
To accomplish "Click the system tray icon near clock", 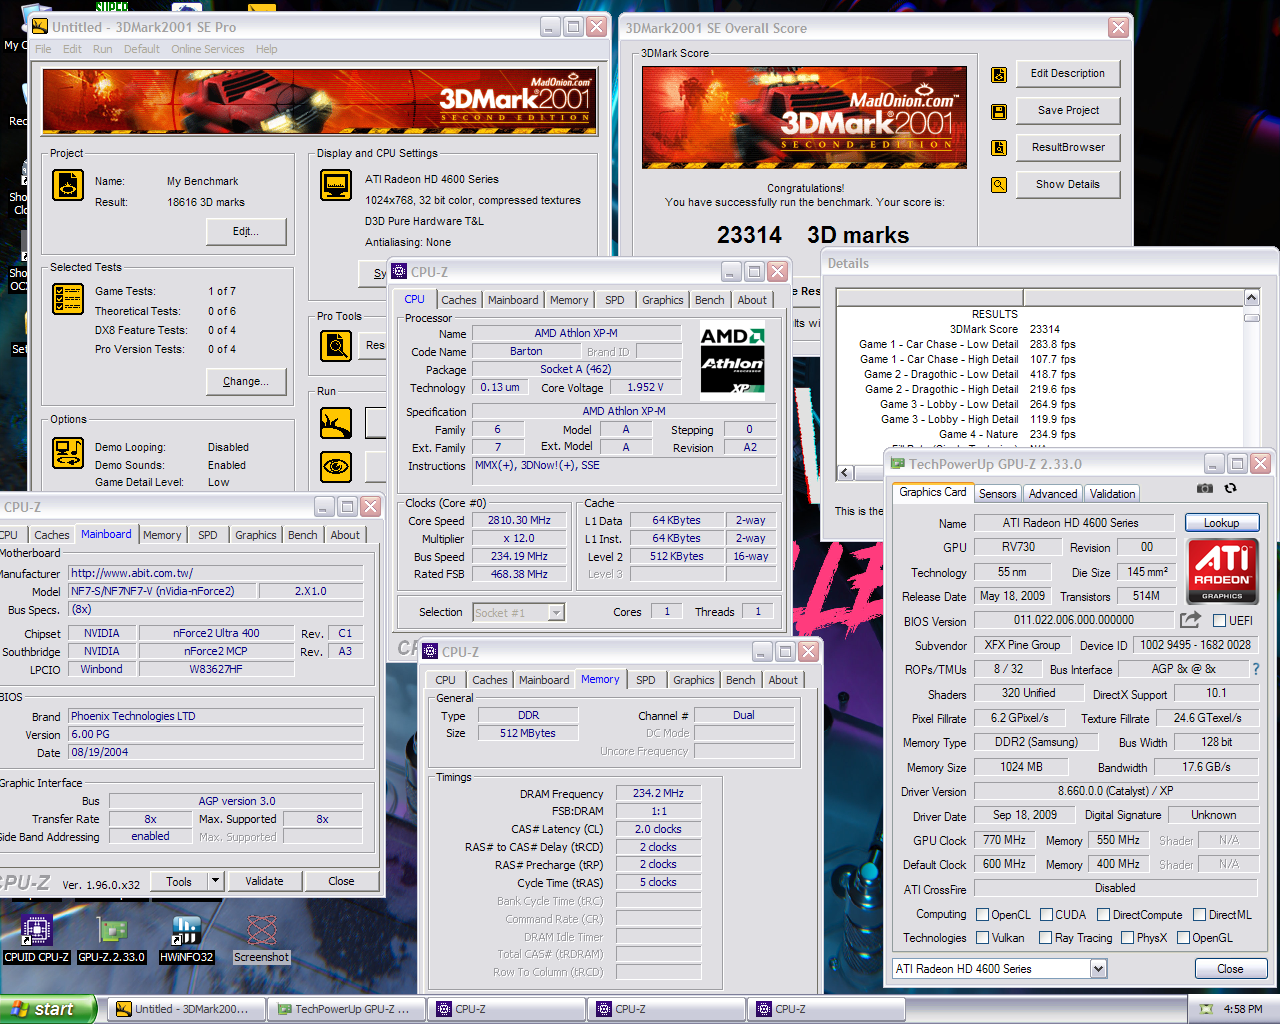I will click(1206, 1009).
